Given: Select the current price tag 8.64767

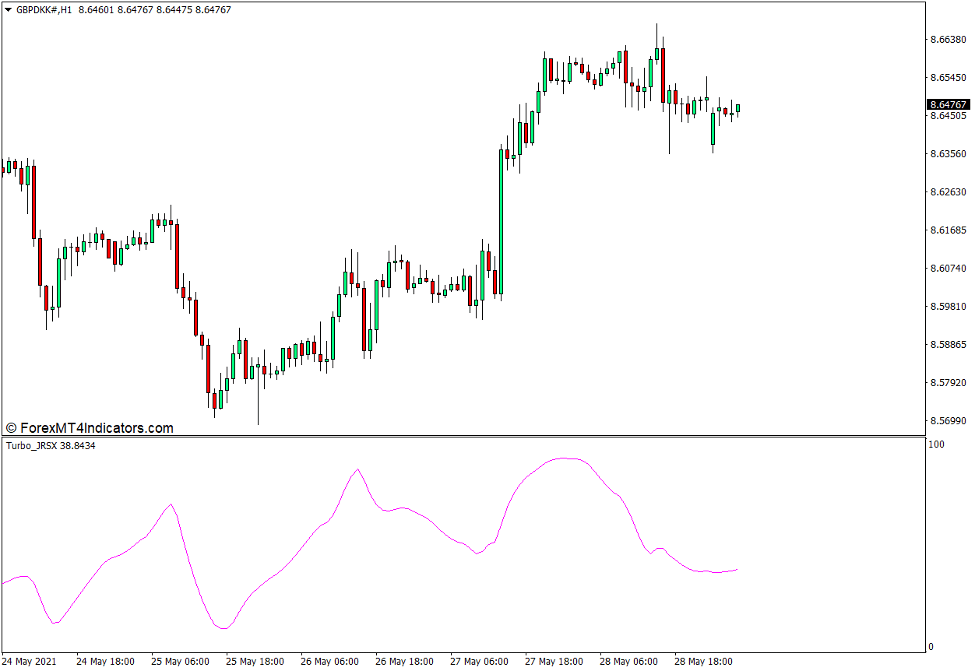Looking at the screenshot, I should pos(947,105).
